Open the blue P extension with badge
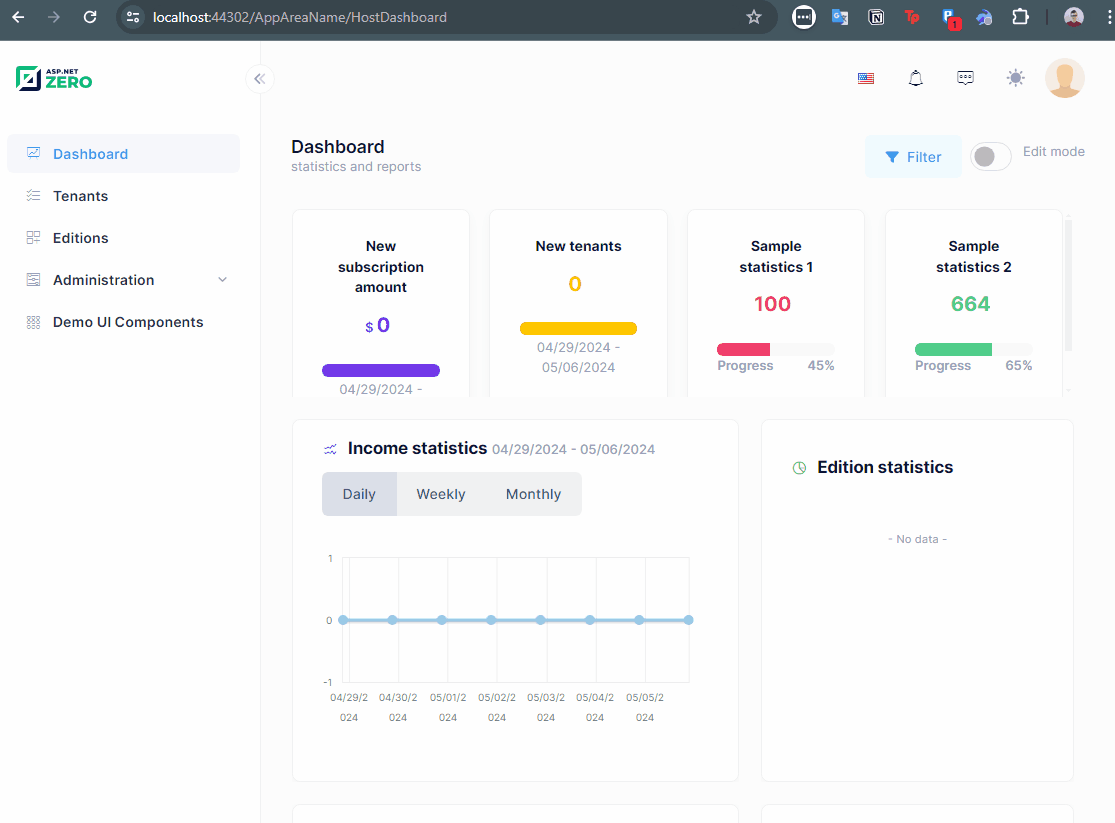Image resolution: width=1115 pixels, height=823 pixels. (x=951, y=18)
